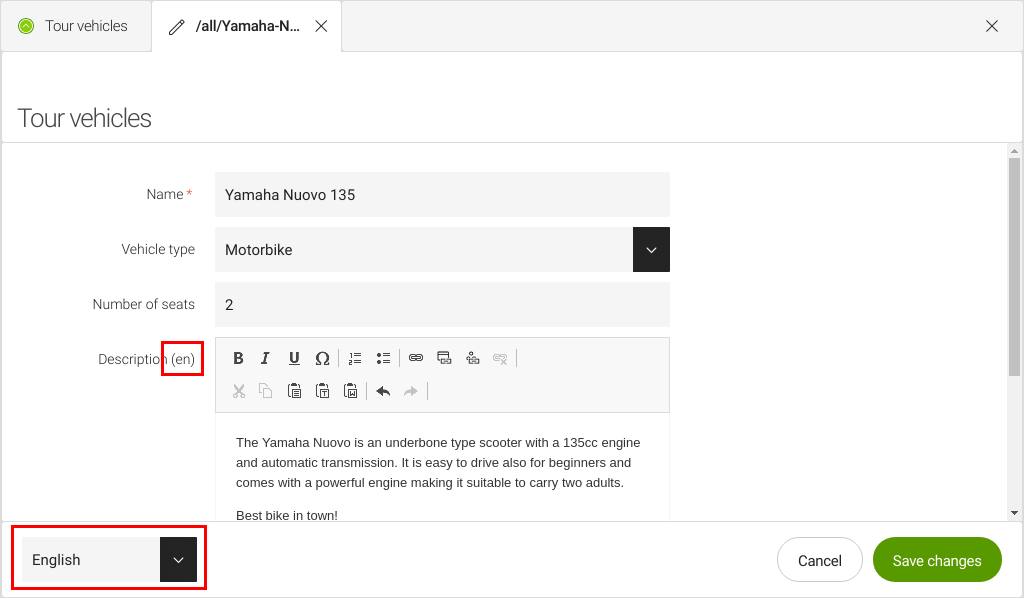Click the regular paste clipboard icon

coord(294,391)
